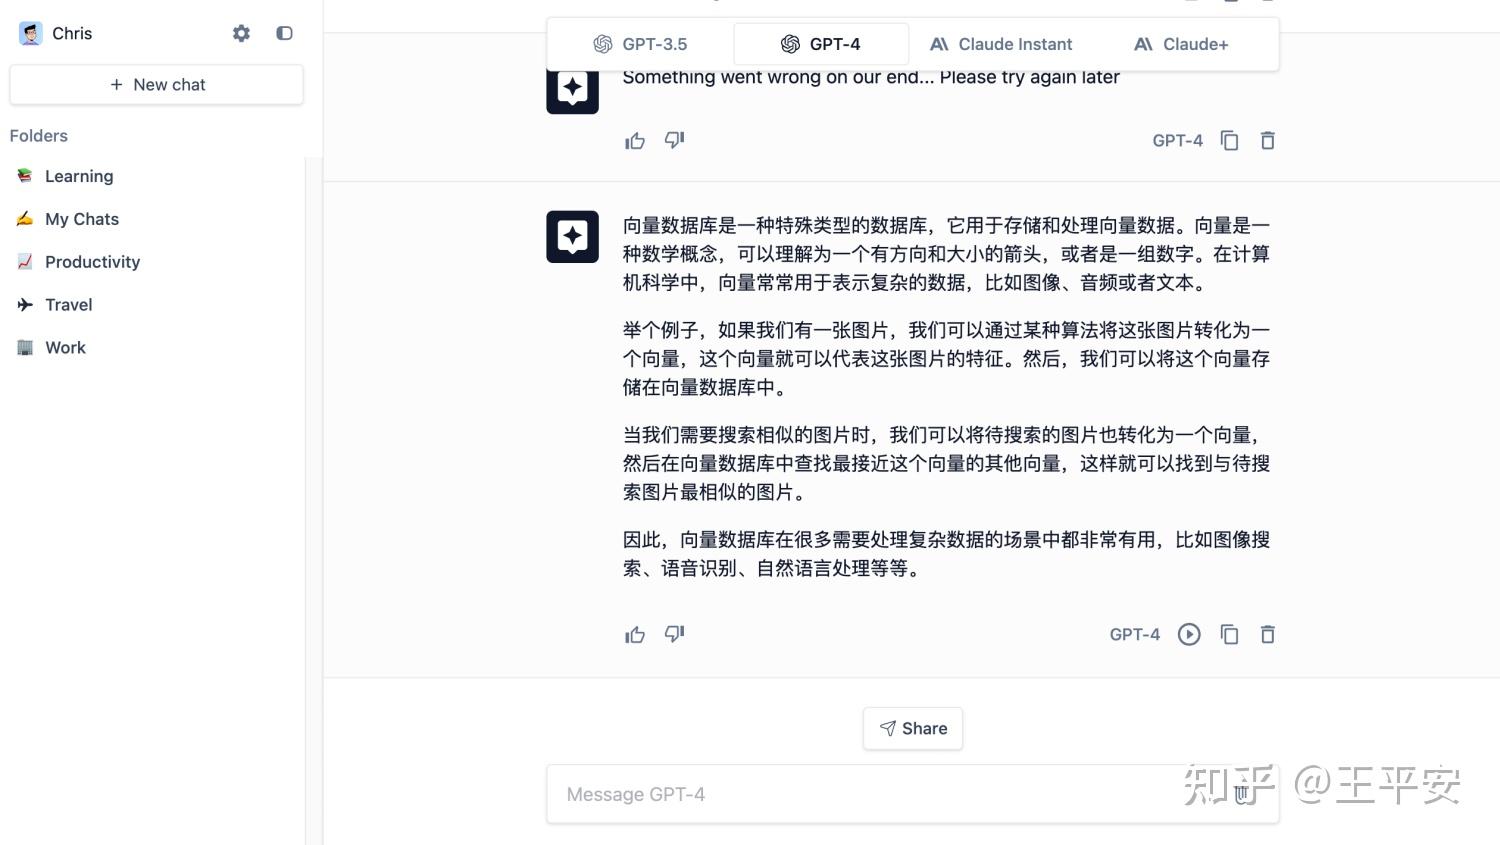Image resolution: width=1500 pixels, height=845 pixels.
Task: Select the Claude+ model option
Action: [x=1180, y=44]
